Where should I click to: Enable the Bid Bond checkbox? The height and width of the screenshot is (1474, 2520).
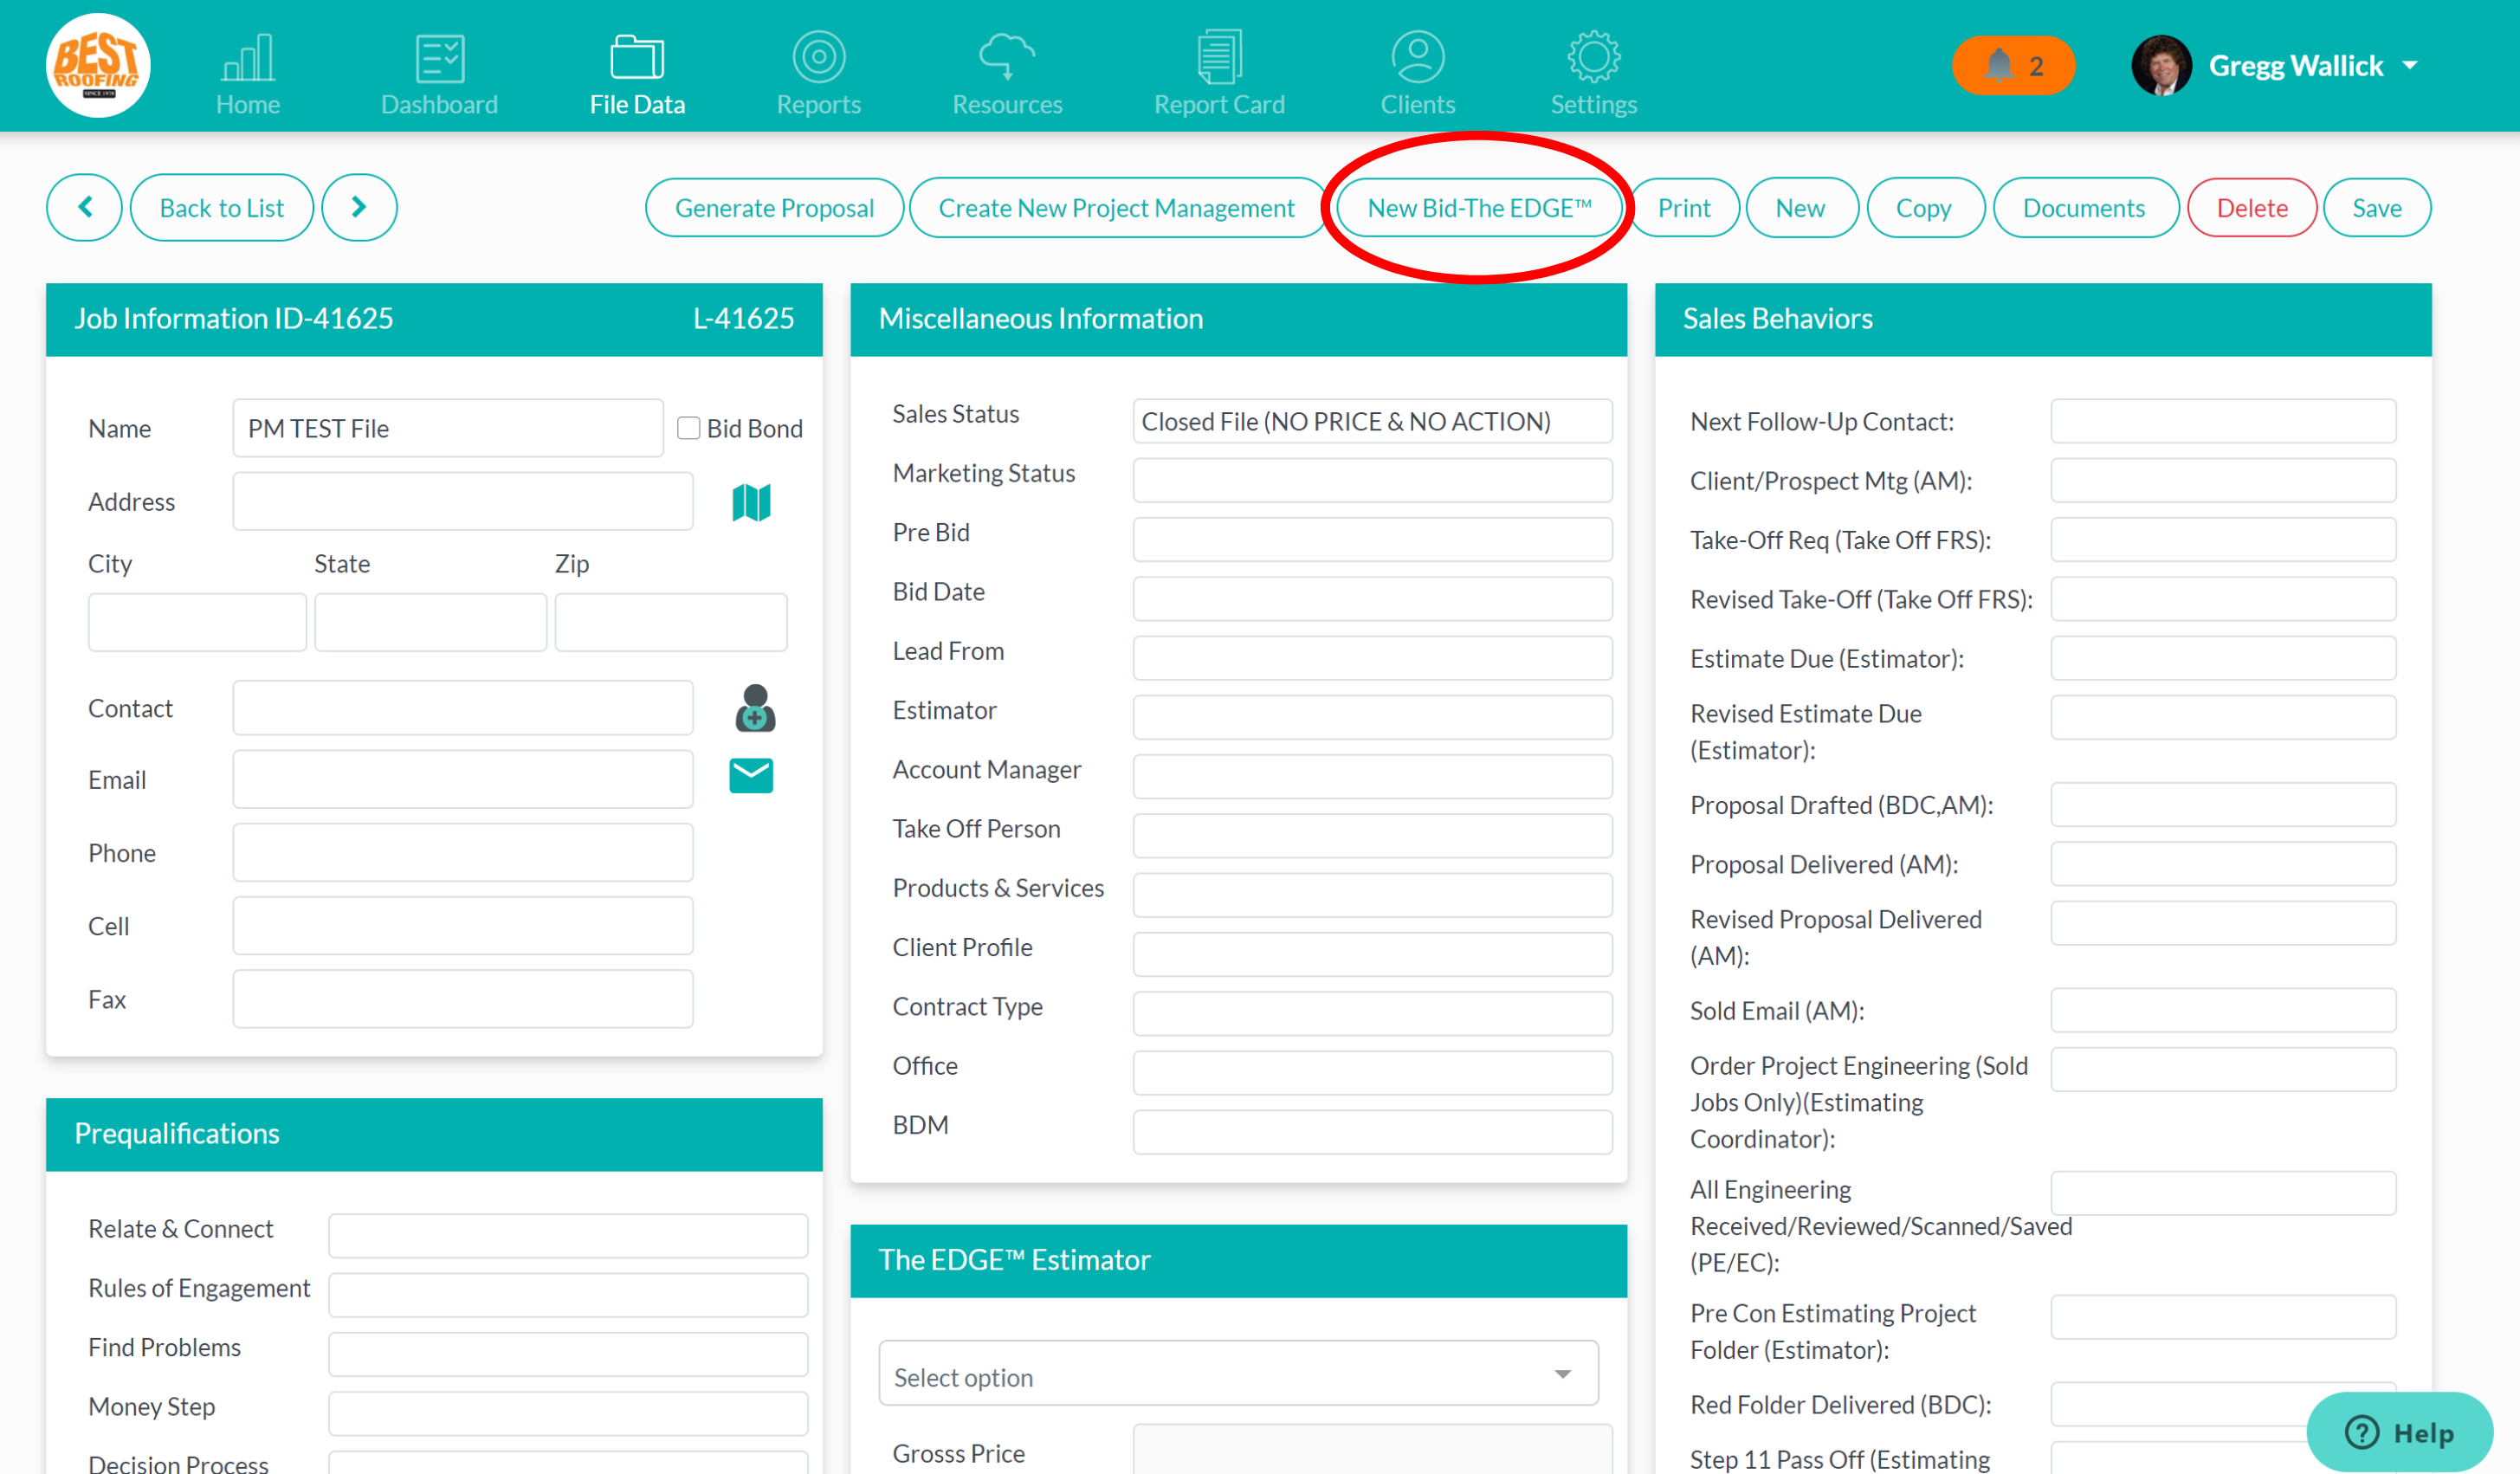(689, 427)
